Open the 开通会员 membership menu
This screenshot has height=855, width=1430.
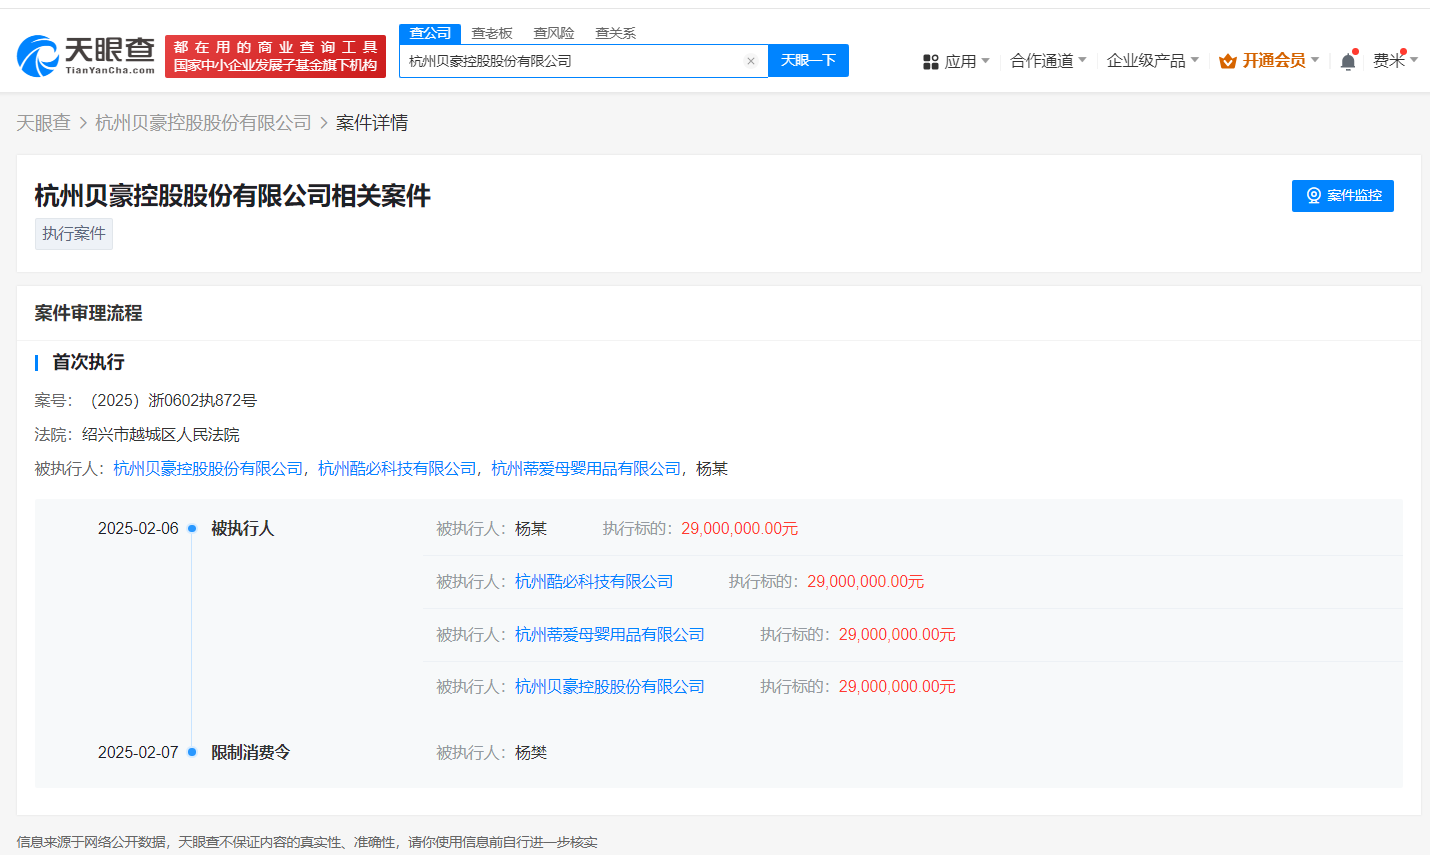[1270, 61]
